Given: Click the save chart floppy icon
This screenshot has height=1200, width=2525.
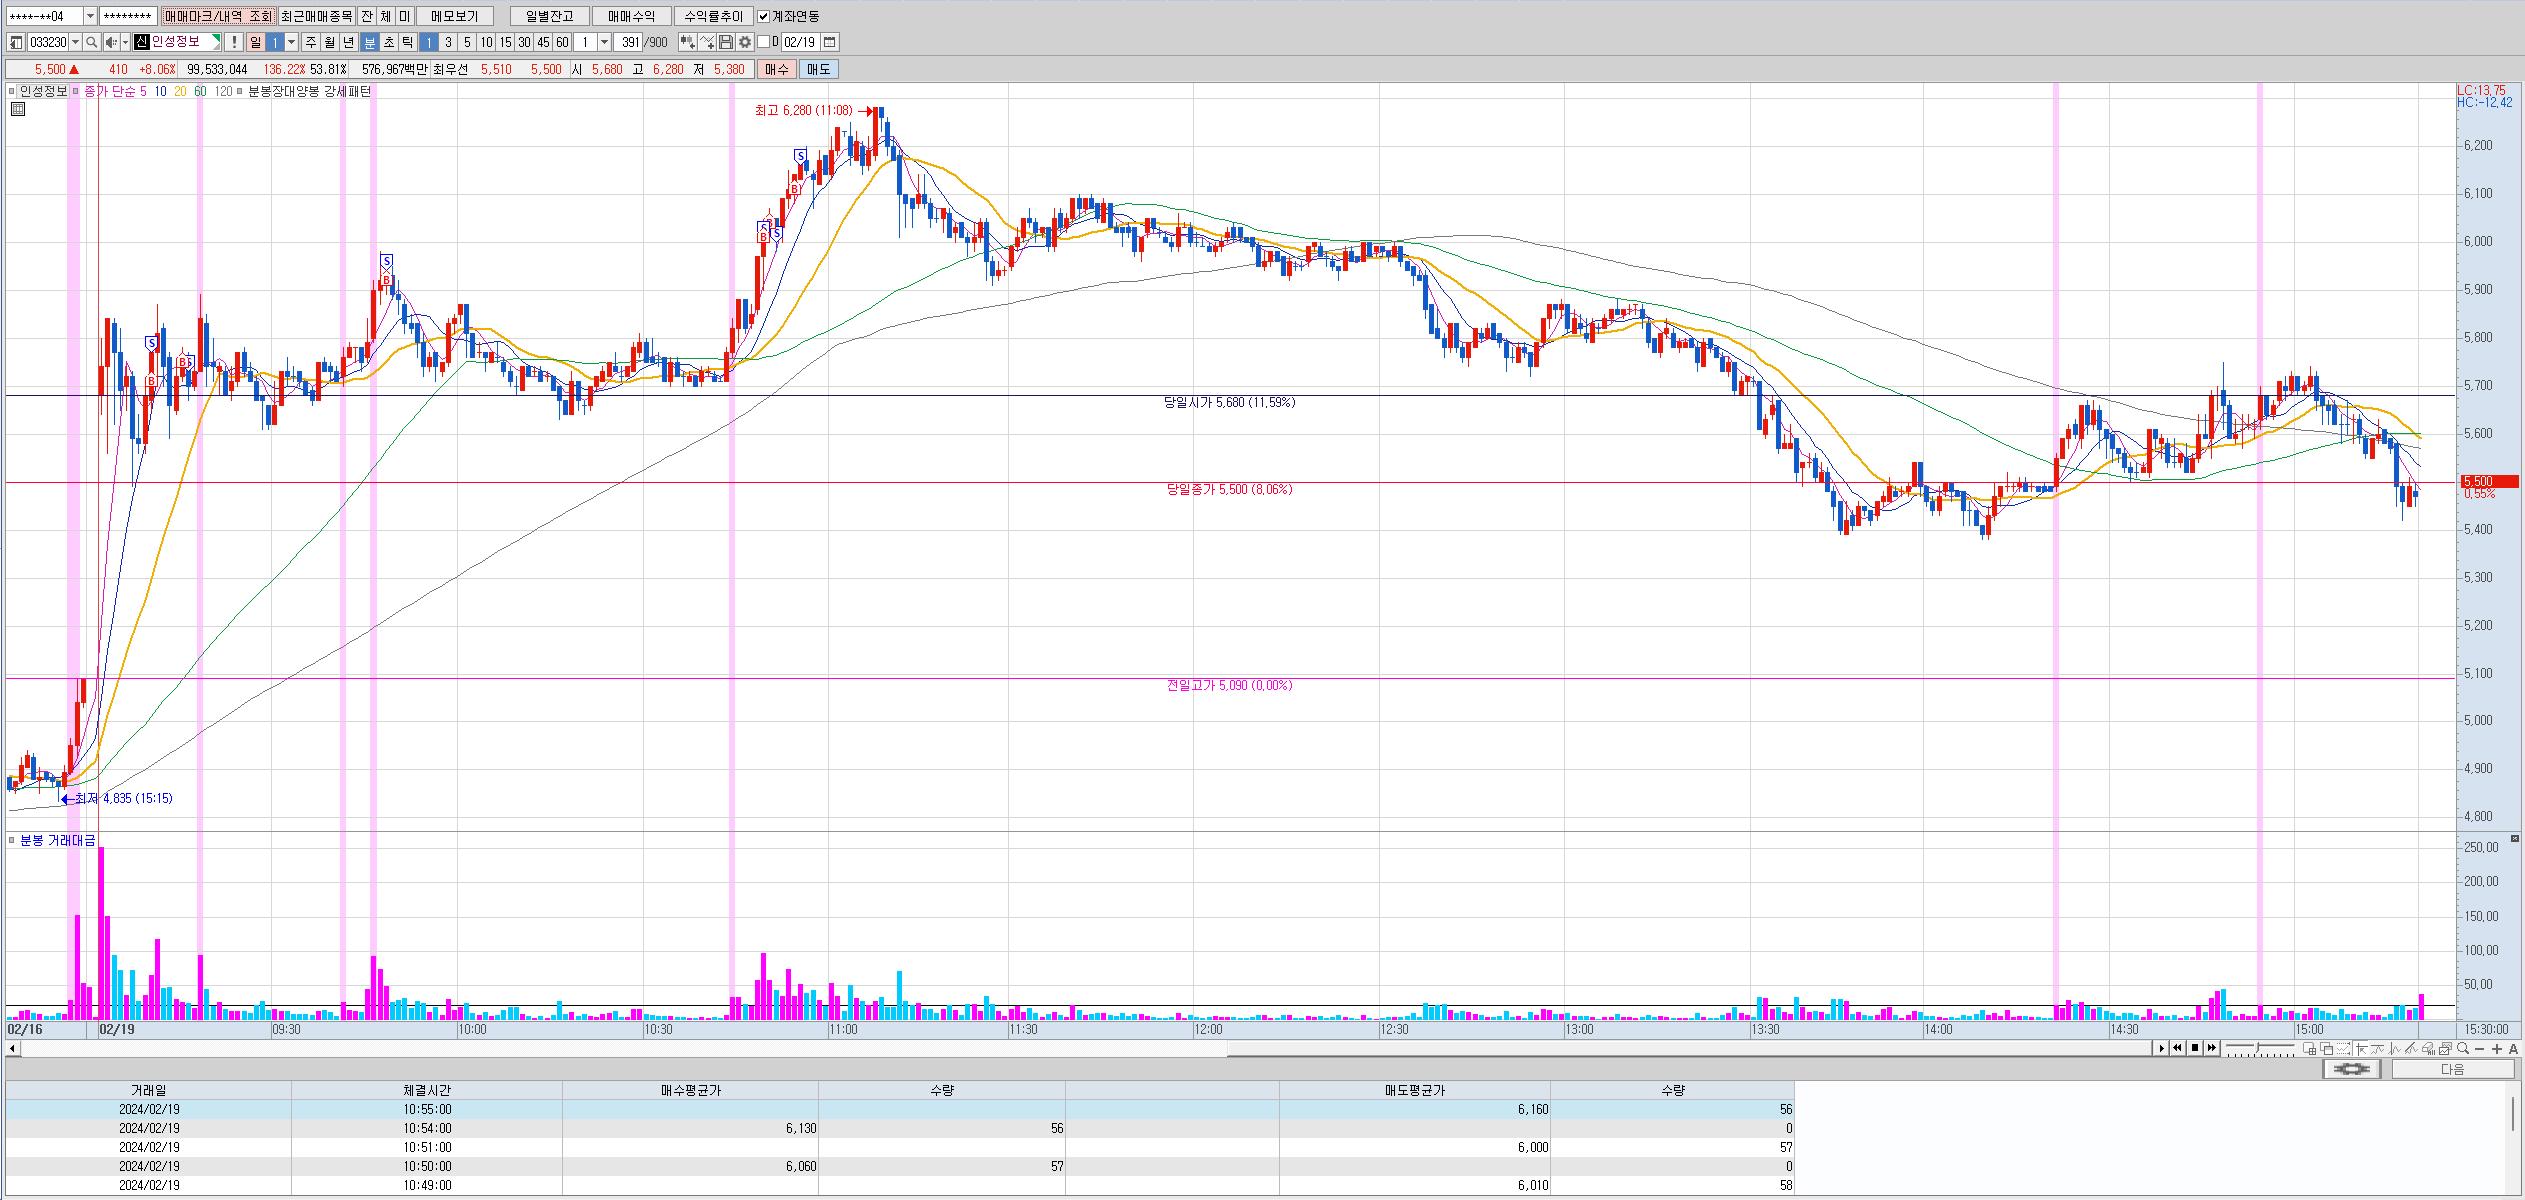Looking at the screenshot, I should coord(726,42).
